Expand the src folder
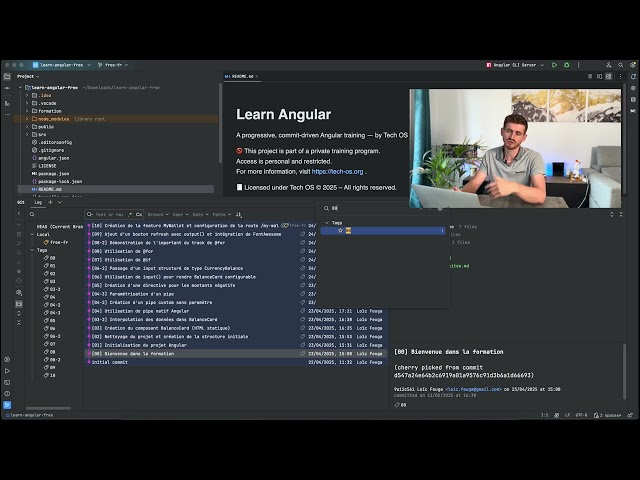640x480 pixels. pos(27,134)
